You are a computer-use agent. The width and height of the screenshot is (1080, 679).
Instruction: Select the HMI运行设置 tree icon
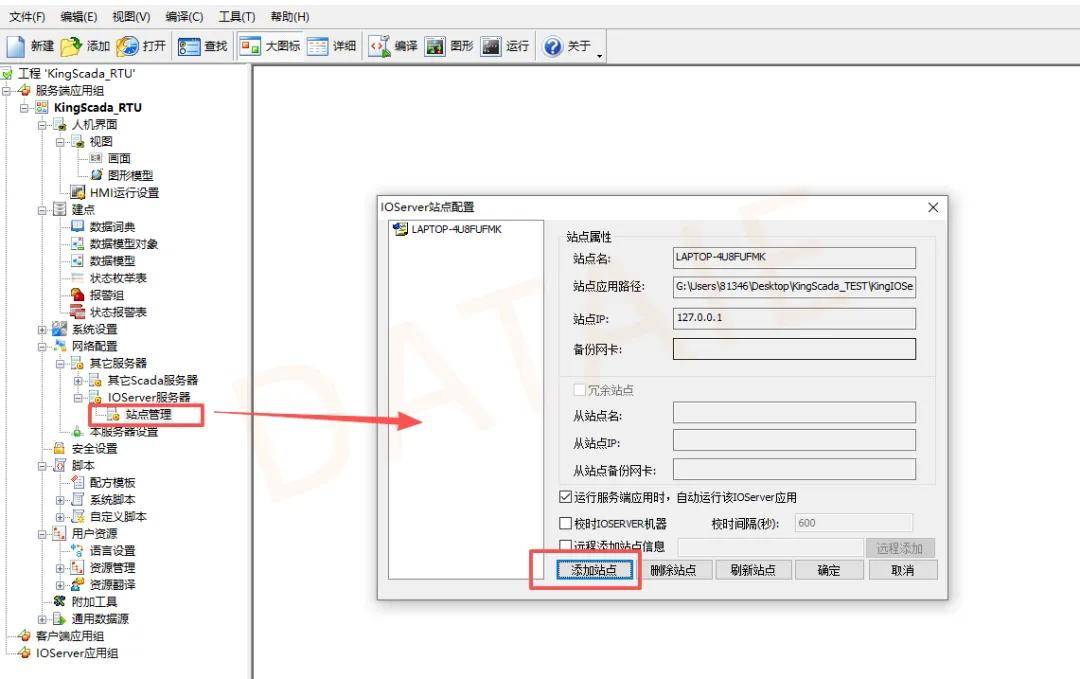click(78, 192)
